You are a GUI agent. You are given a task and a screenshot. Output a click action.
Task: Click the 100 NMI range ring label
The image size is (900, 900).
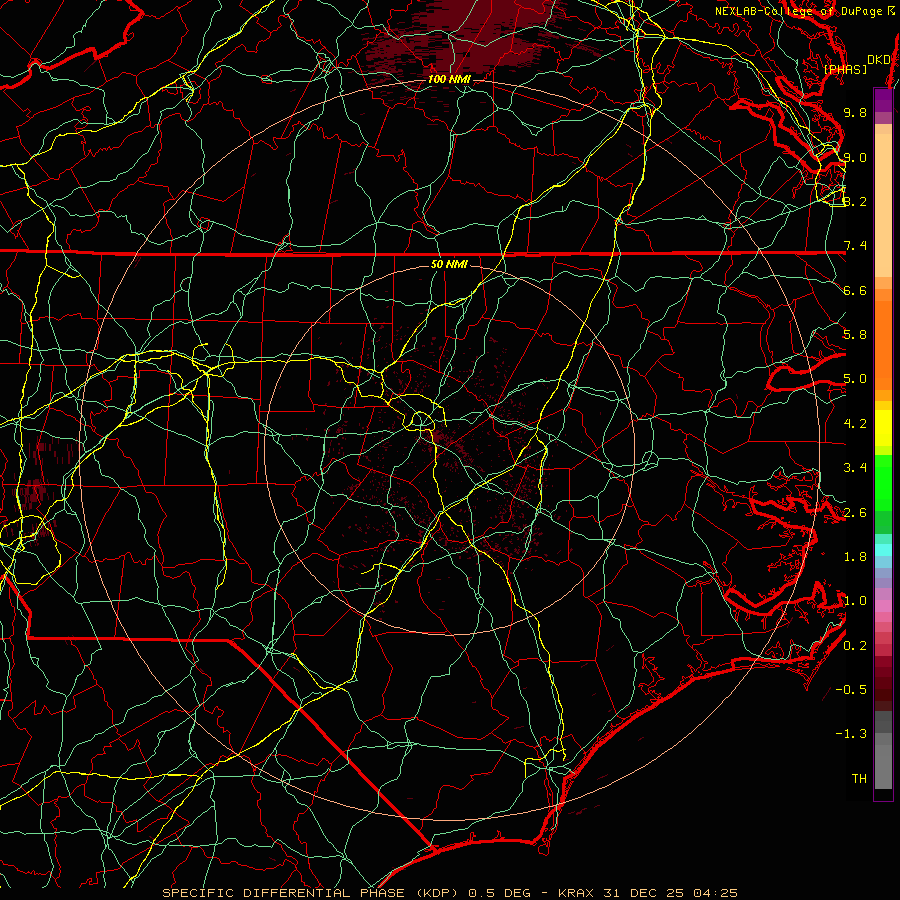pos(449,79)
